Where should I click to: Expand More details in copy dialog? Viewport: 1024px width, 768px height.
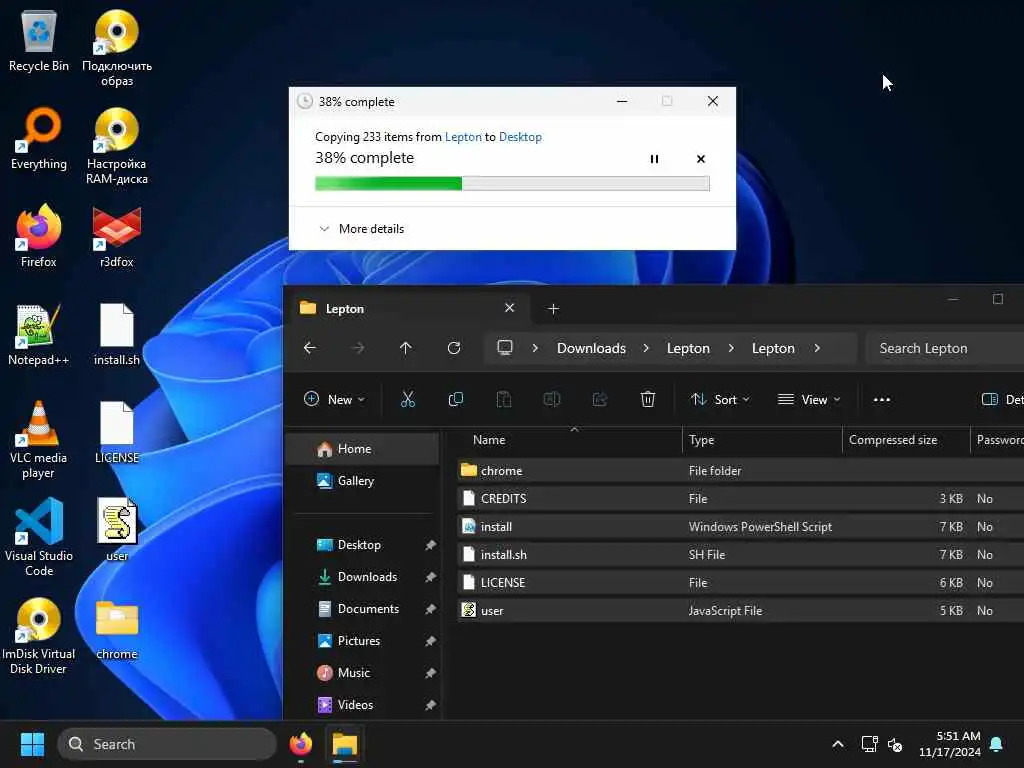click(361, 229)
